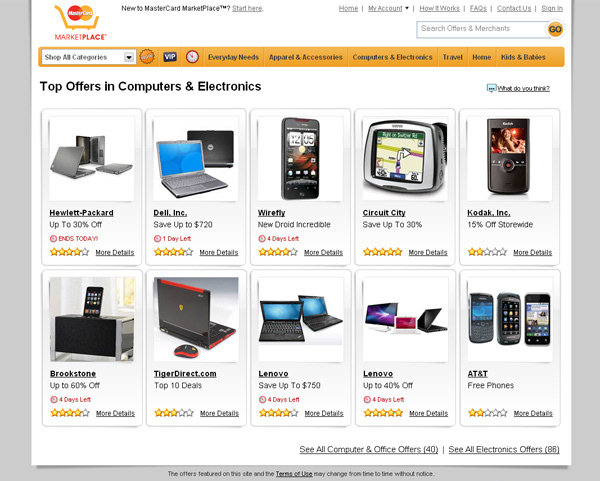This screenshot has height=481, width=600.
Task: Open the Terms of Use link
Action: pos(294,474)
